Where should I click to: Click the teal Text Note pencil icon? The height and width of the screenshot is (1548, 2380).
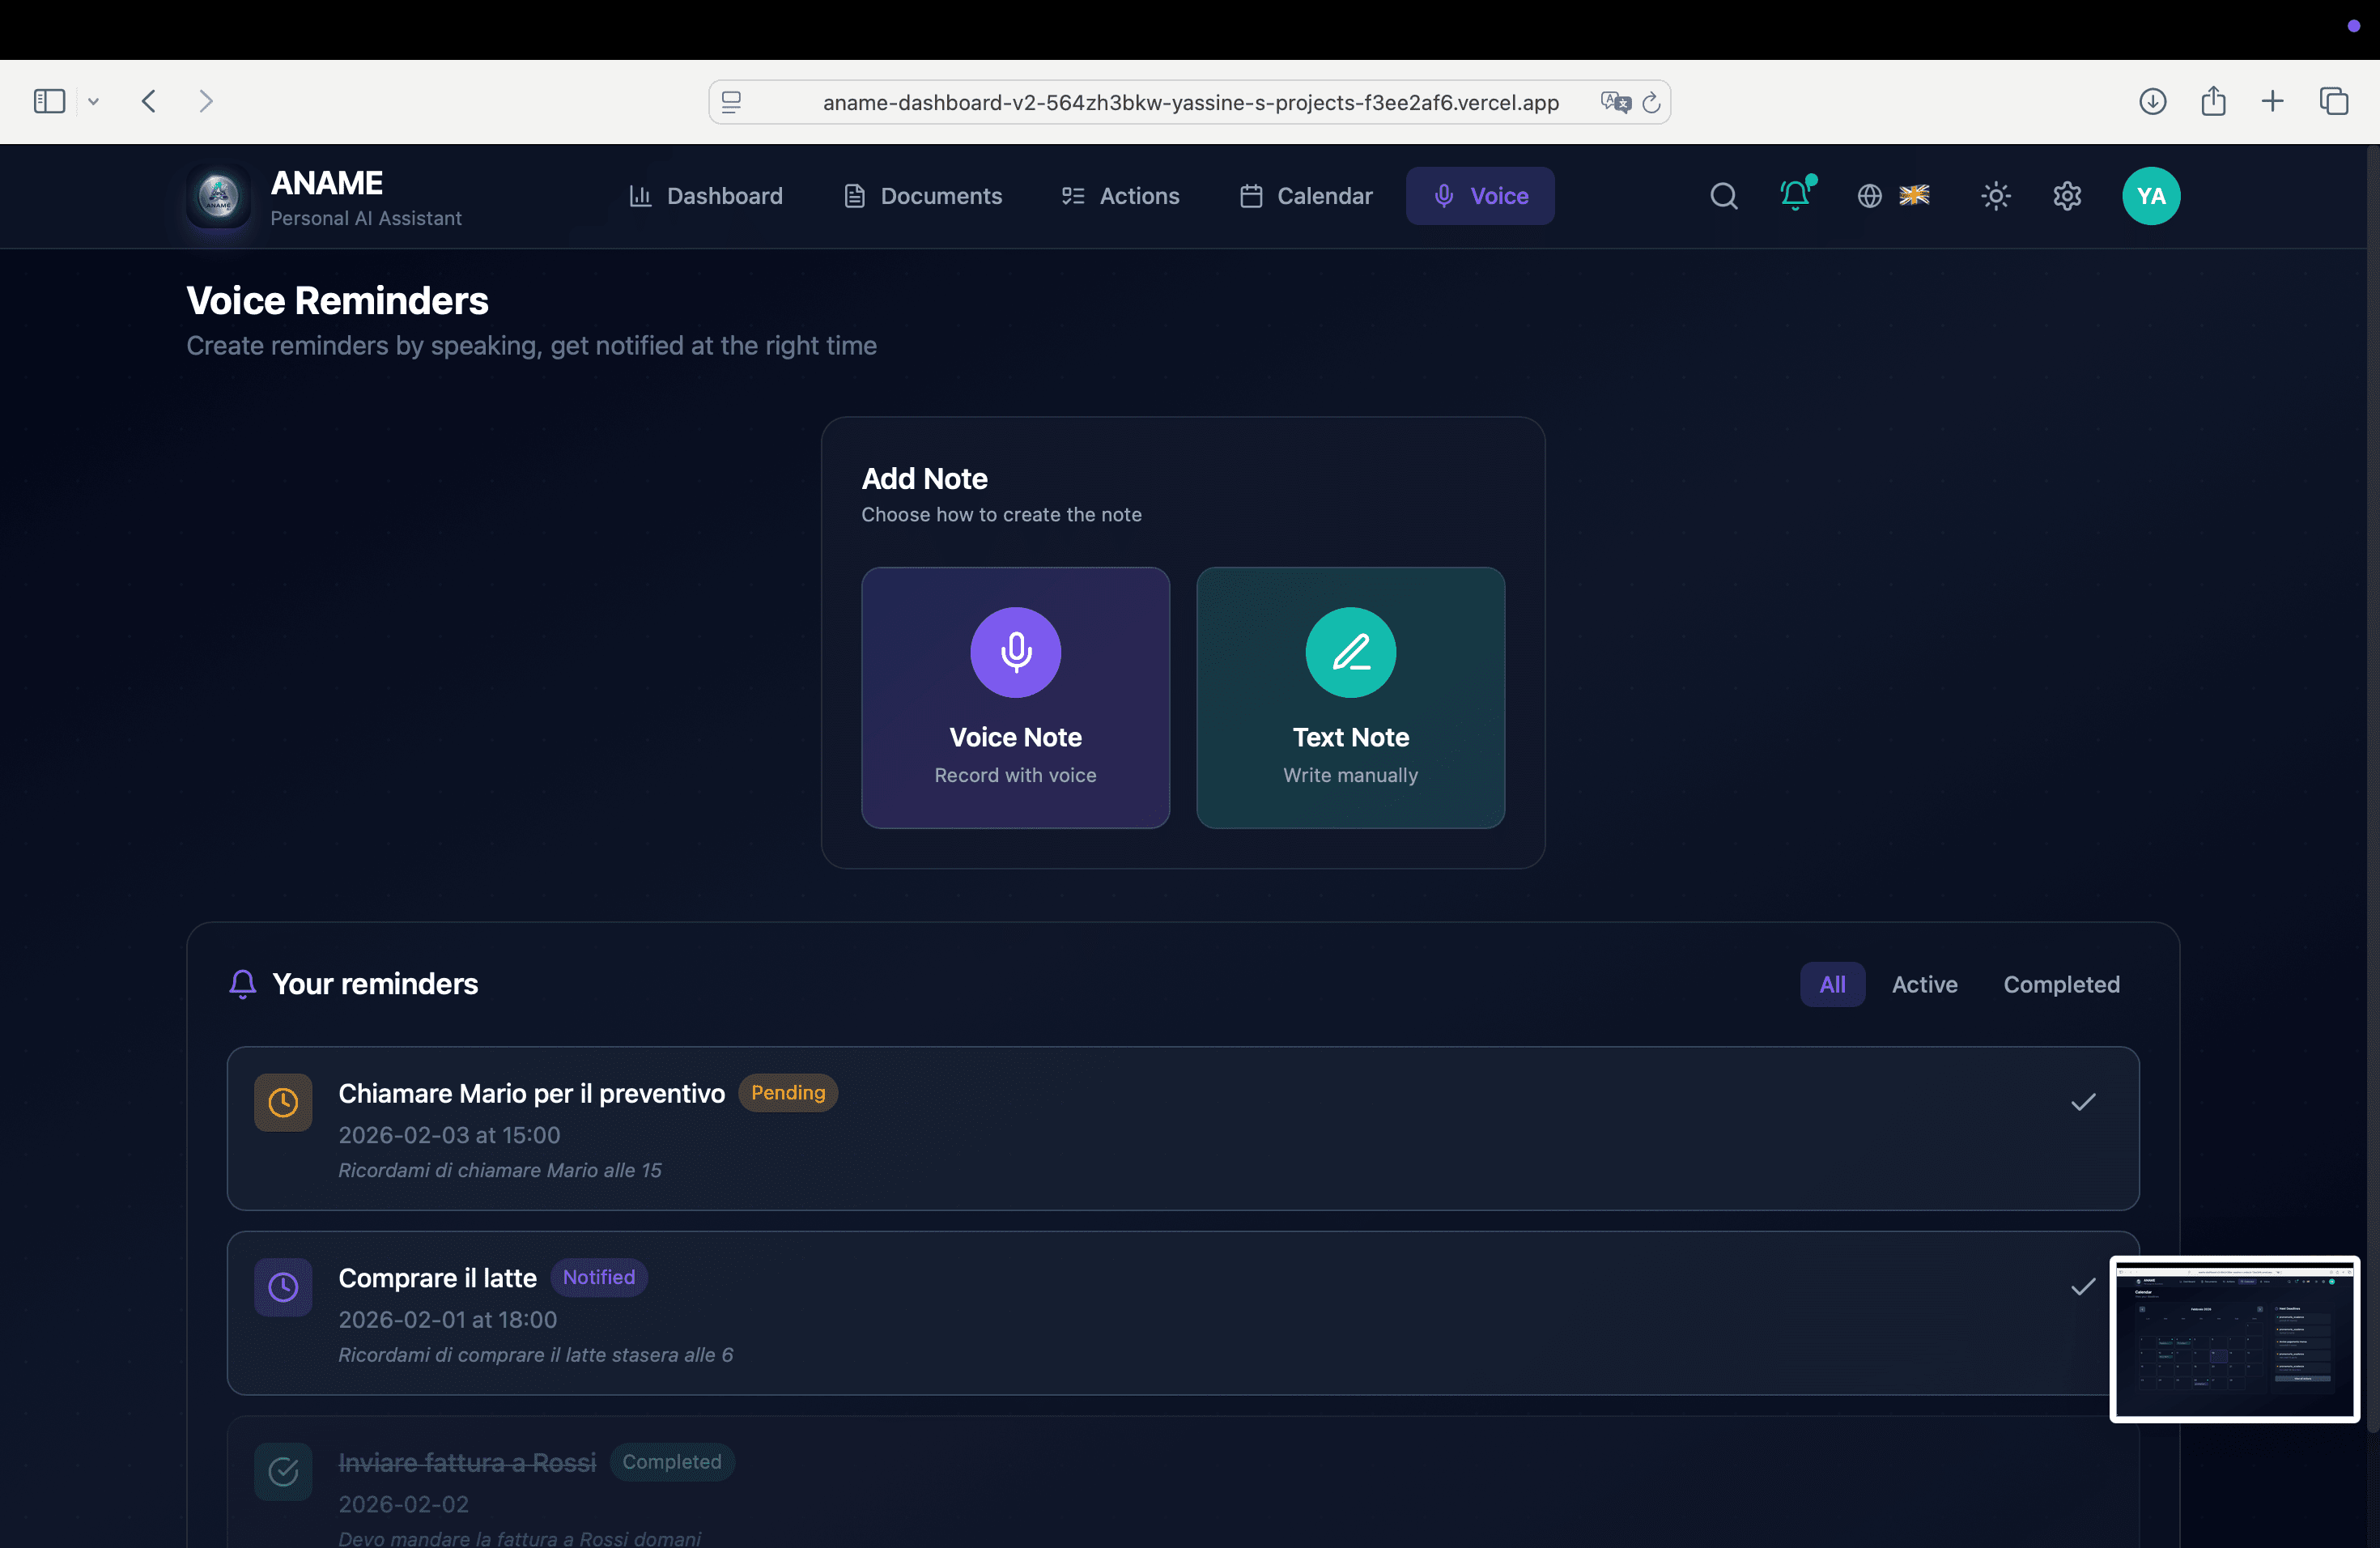pos(1350,652)
